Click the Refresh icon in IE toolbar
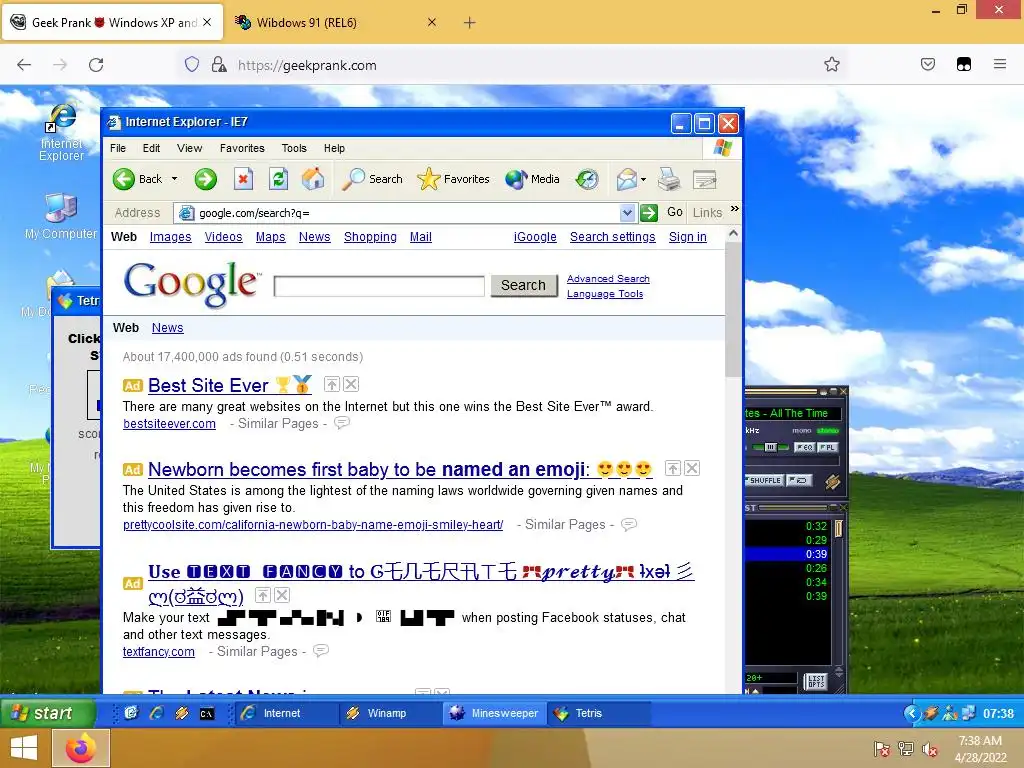This screenshot has height=768, width=1024. 279,179
